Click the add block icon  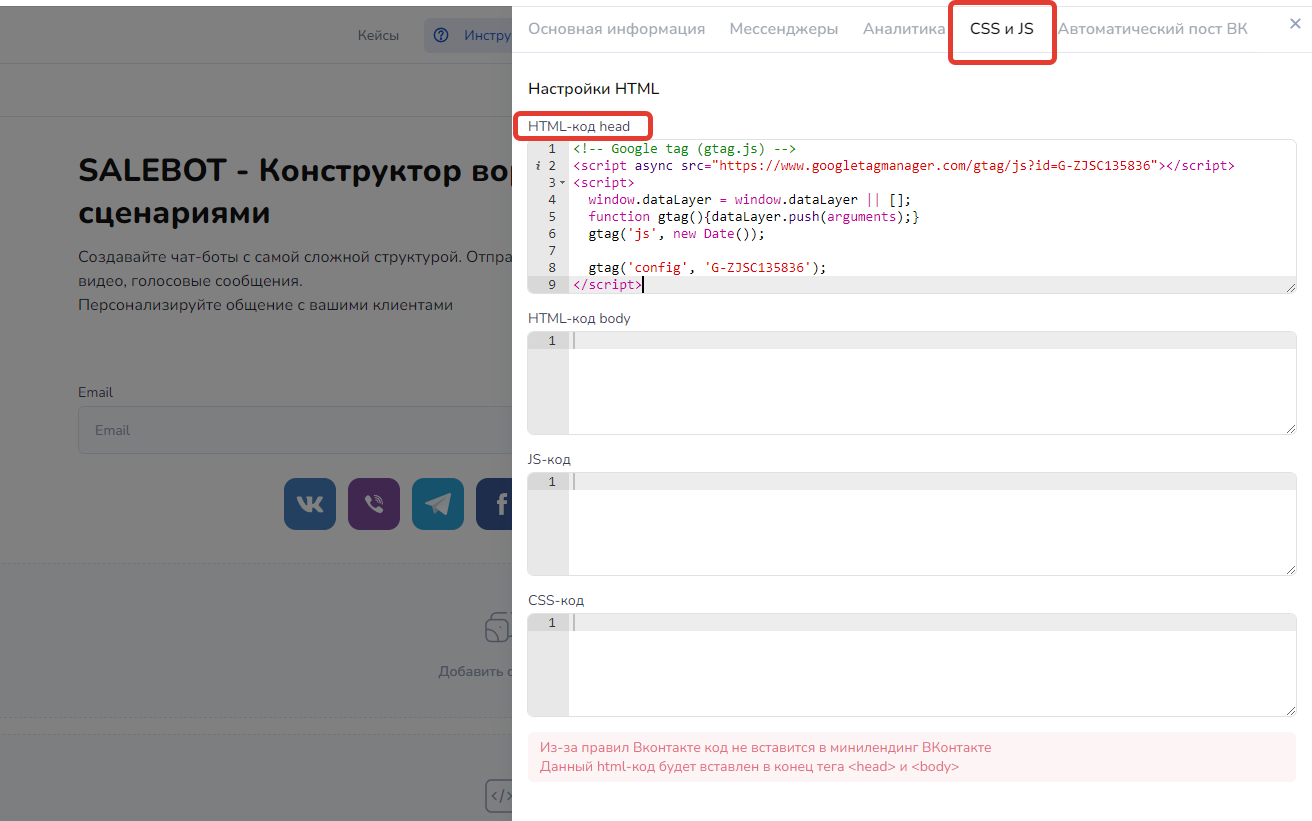click(498, 628)
